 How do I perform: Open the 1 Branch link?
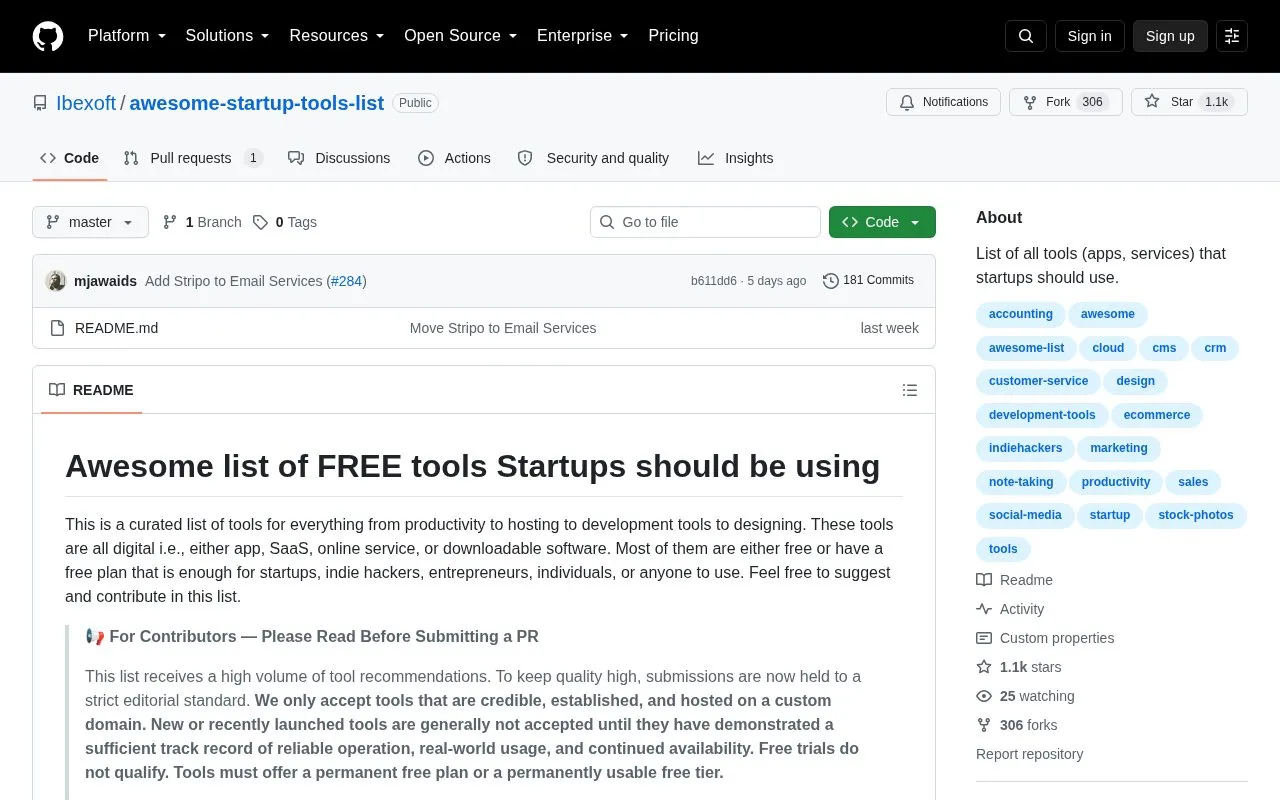click(x=202, y=222)
